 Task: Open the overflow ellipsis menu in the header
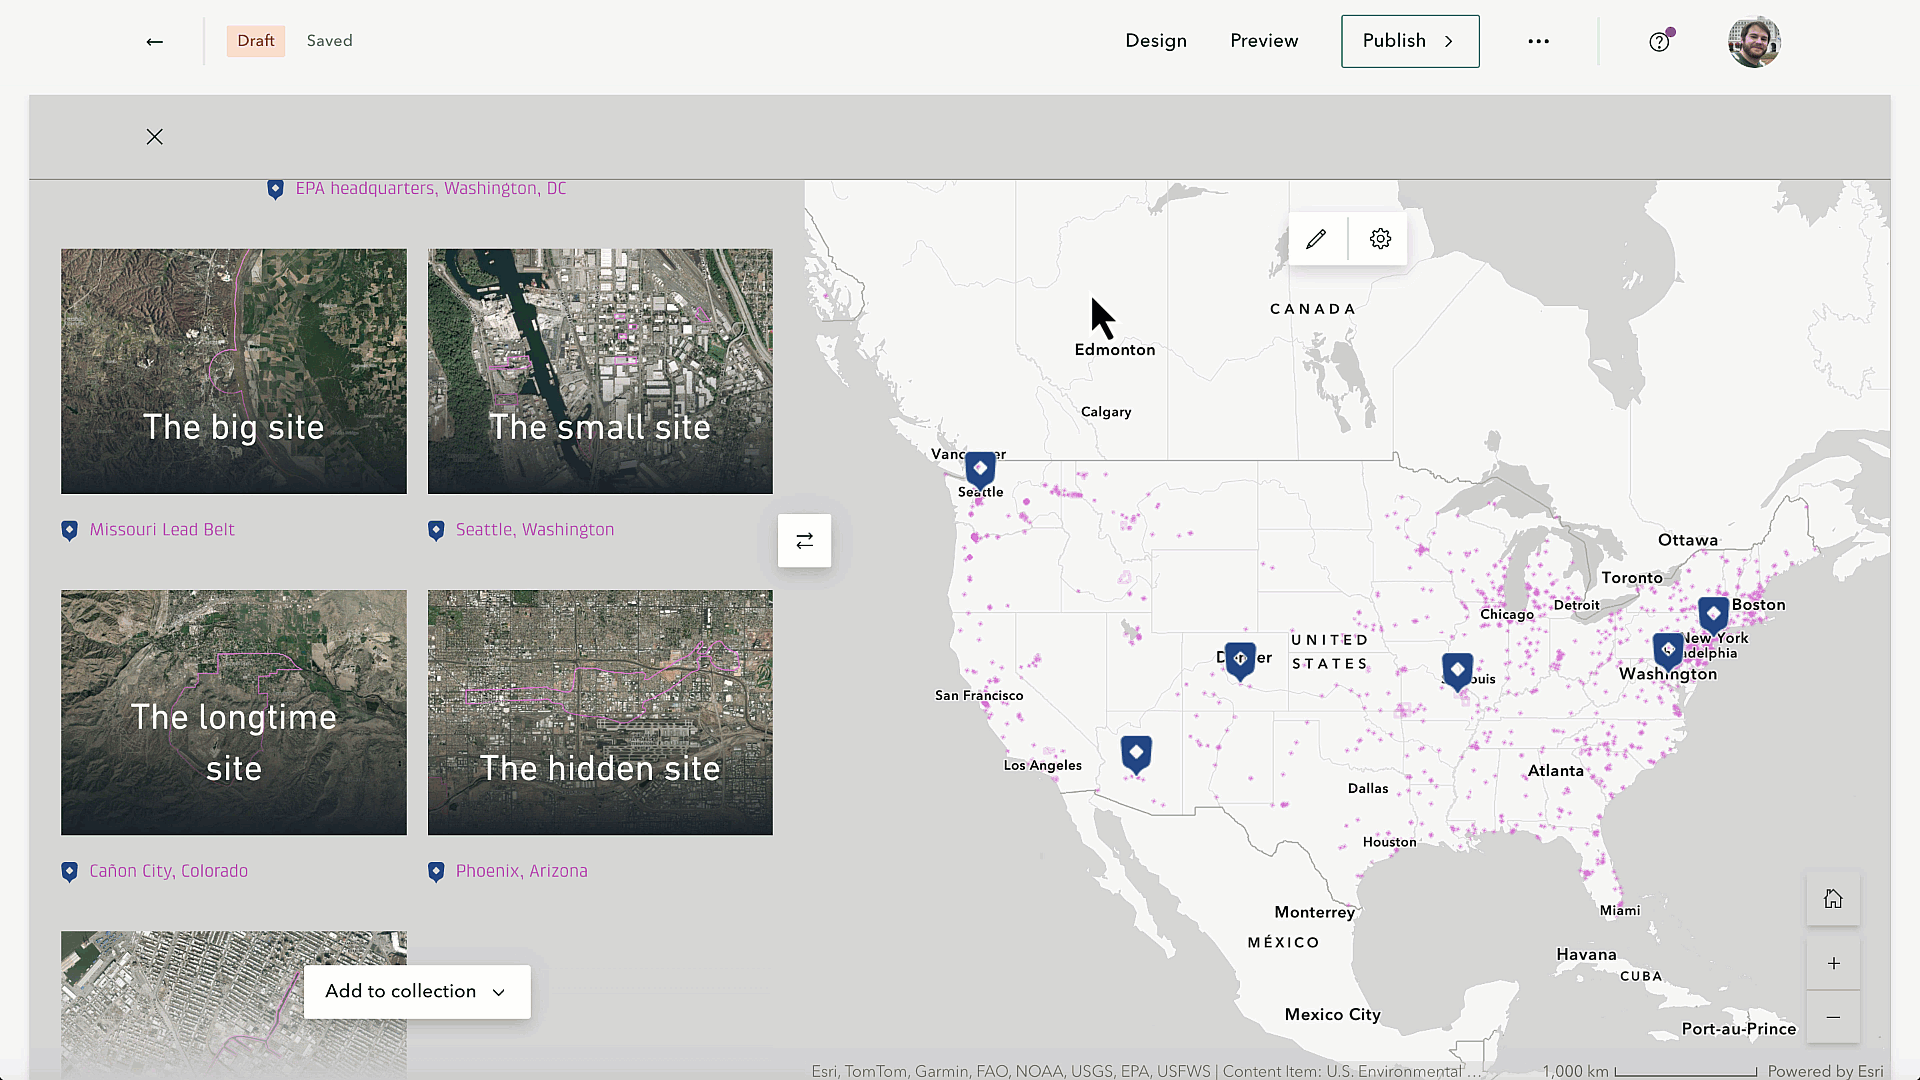(x=1538, y=41)
